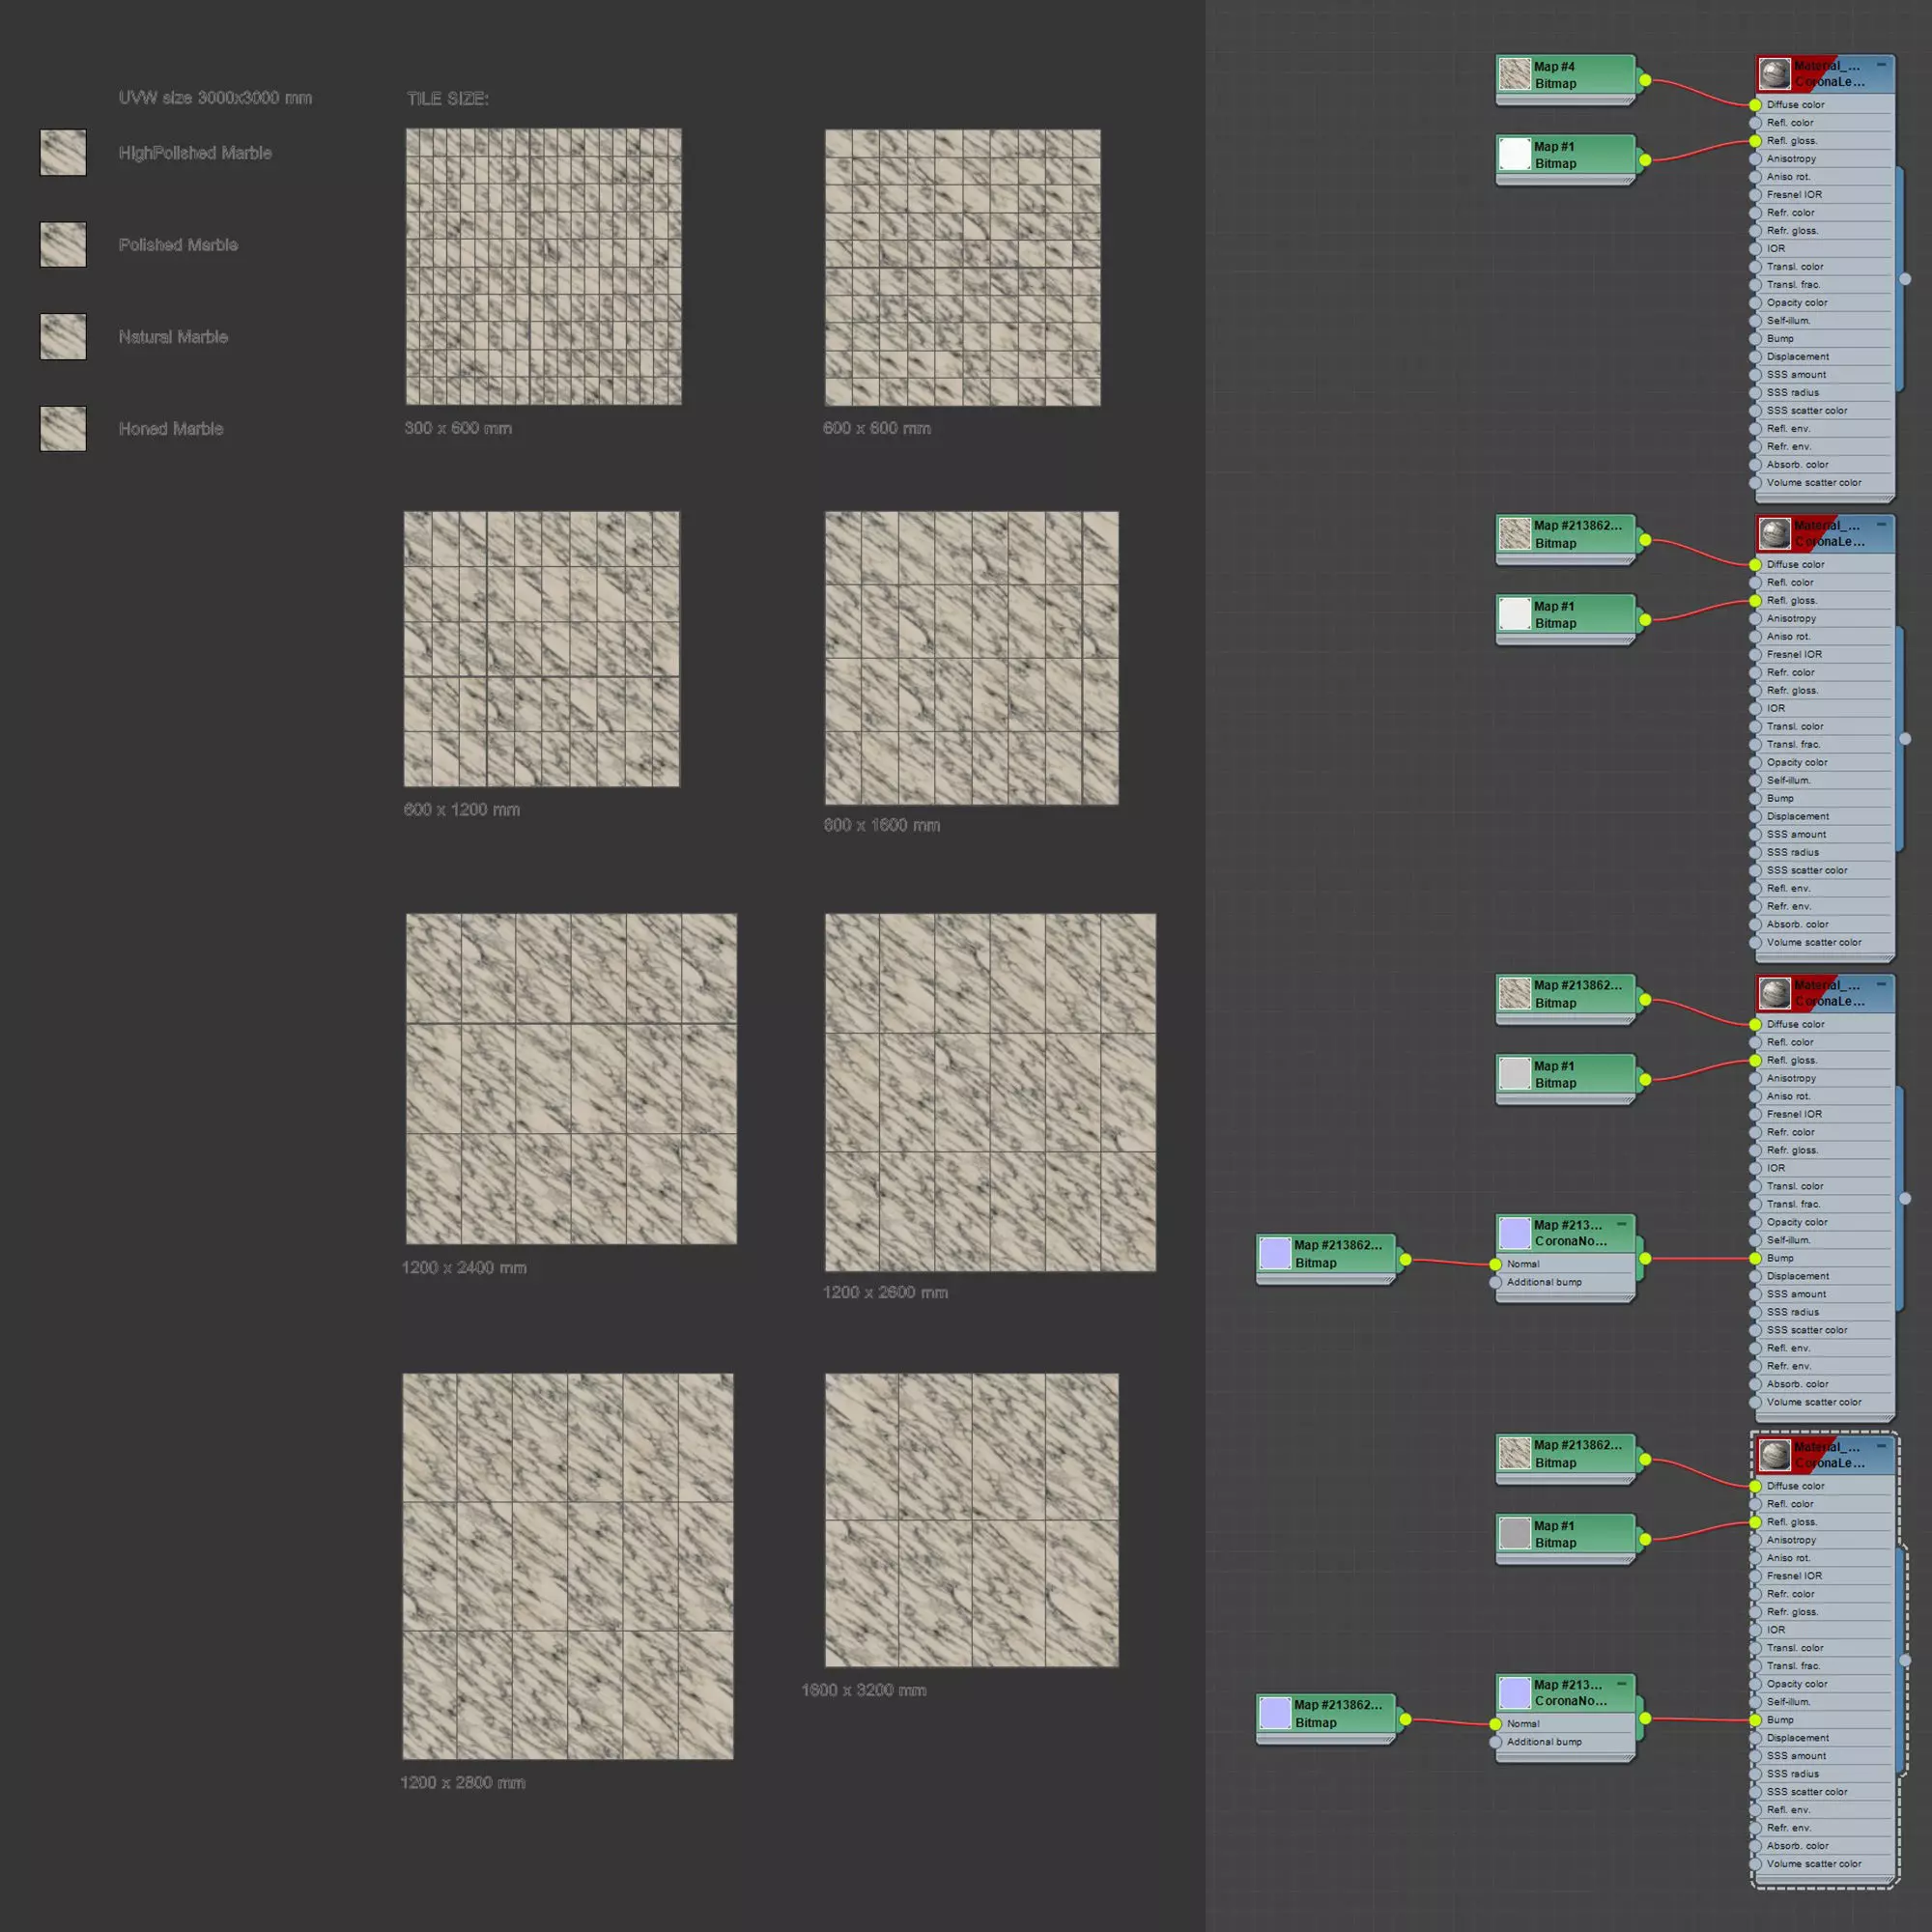Click the Honed Marble swatch
This screenshot has width=1932, height=1932.
[x=63, y=428]
